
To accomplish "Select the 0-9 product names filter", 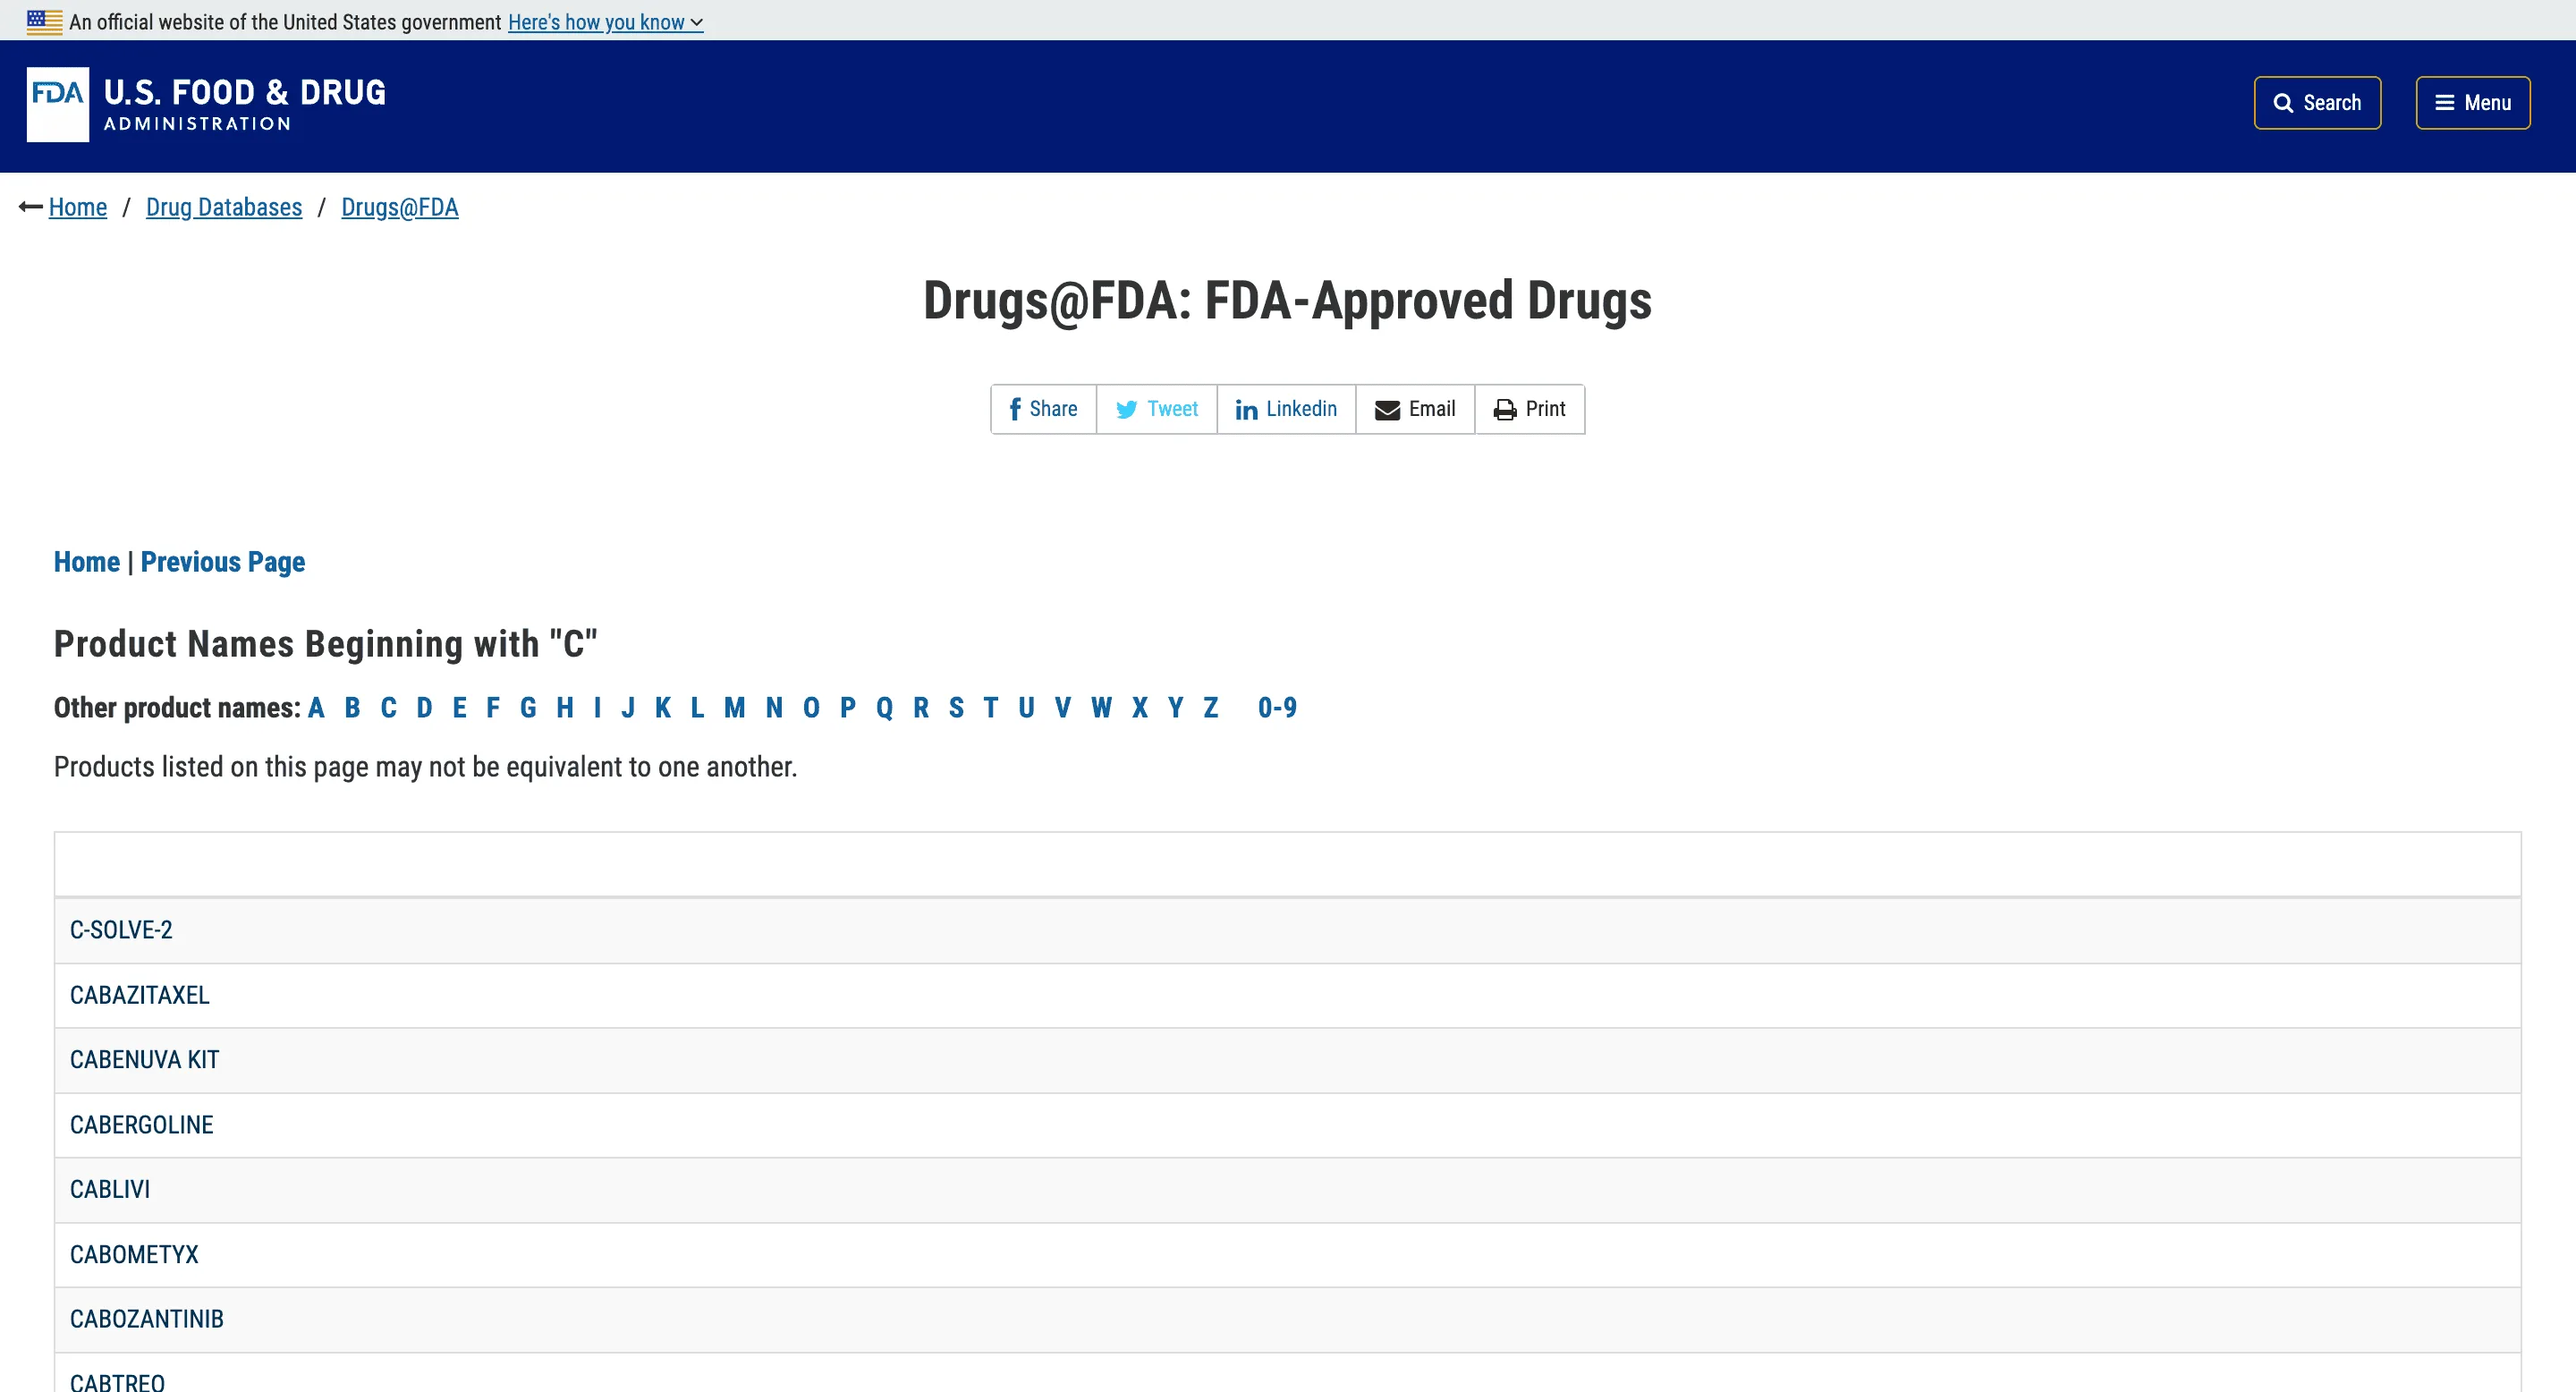I will click(x=1277, y=707).
